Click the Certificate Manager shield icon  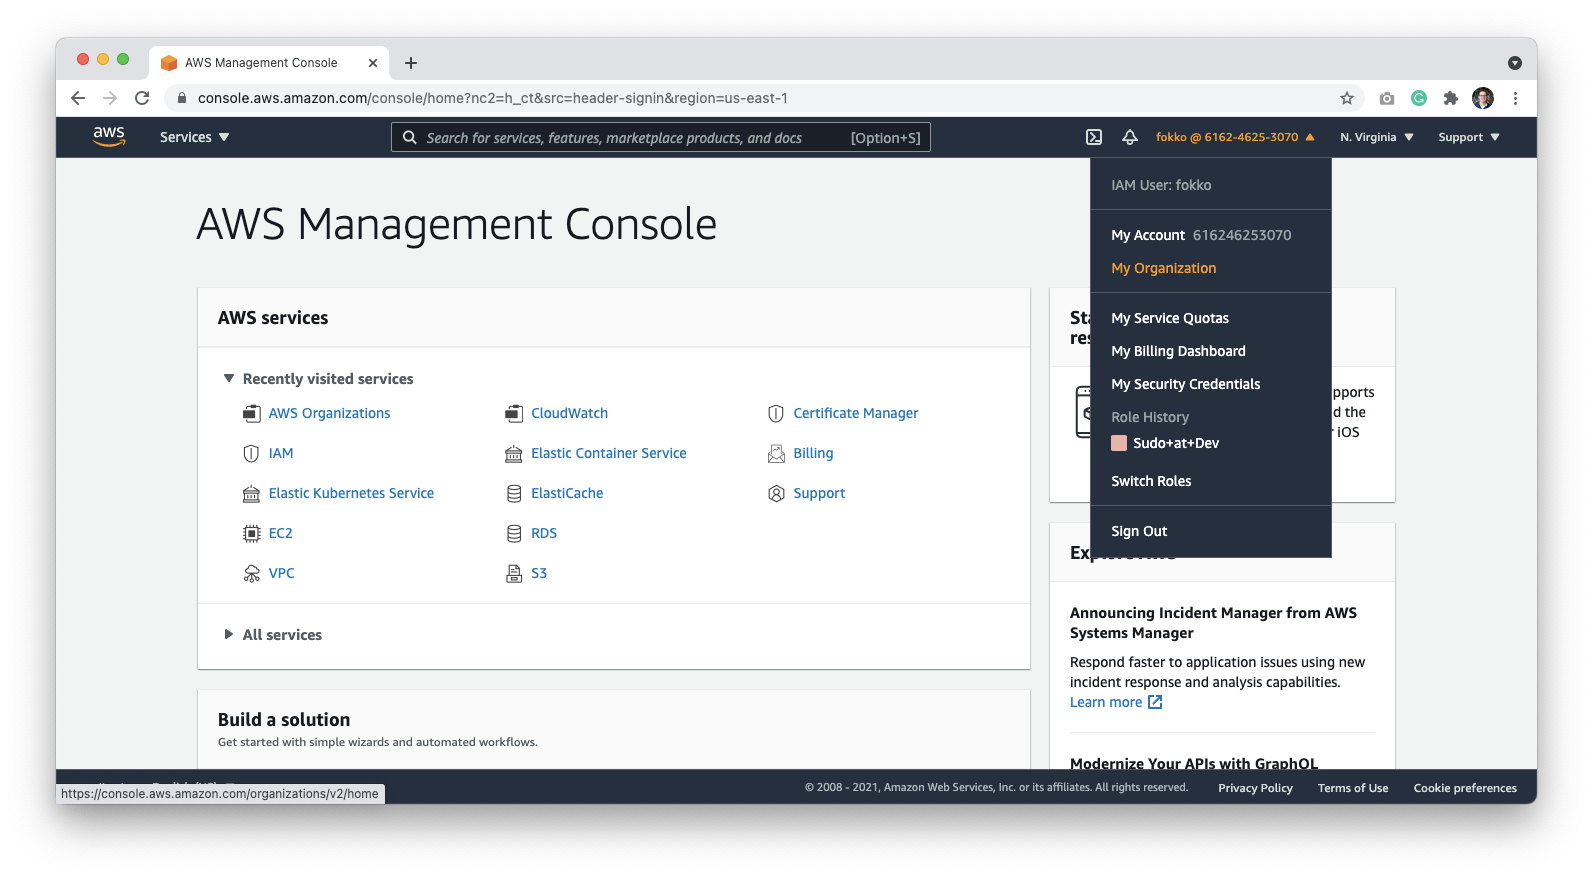(x=776, y=413)
